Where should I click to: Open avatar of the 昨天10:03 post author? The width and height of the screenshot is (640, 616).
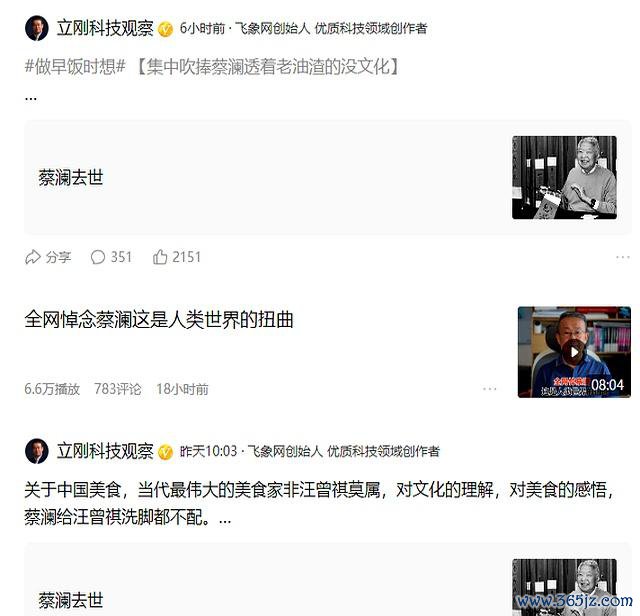[x=37, y=451]
